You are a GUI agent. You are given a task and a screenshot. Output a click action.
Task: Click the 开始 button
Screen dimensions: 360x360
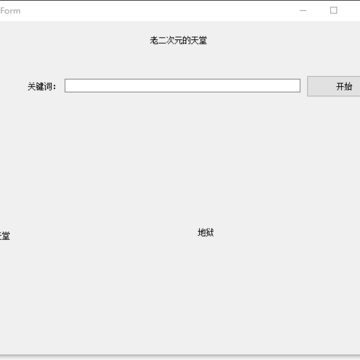pyautogui.click(x=334, y=86)
